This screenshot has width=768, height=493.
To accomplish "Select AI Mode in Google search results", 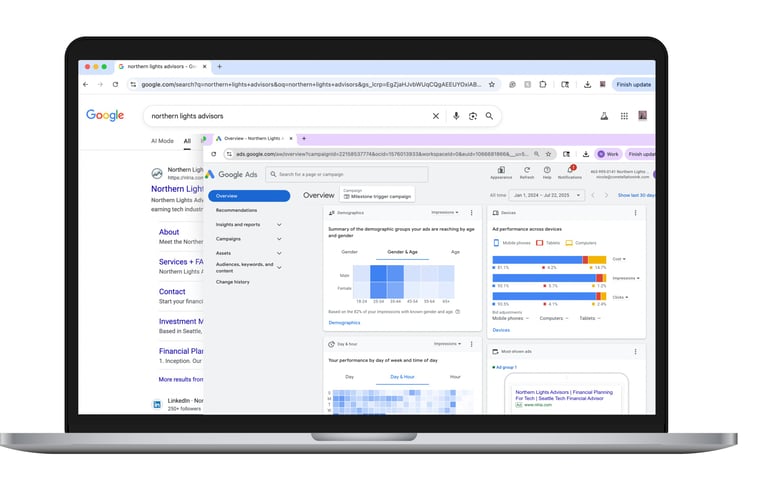I will (162, 141).
